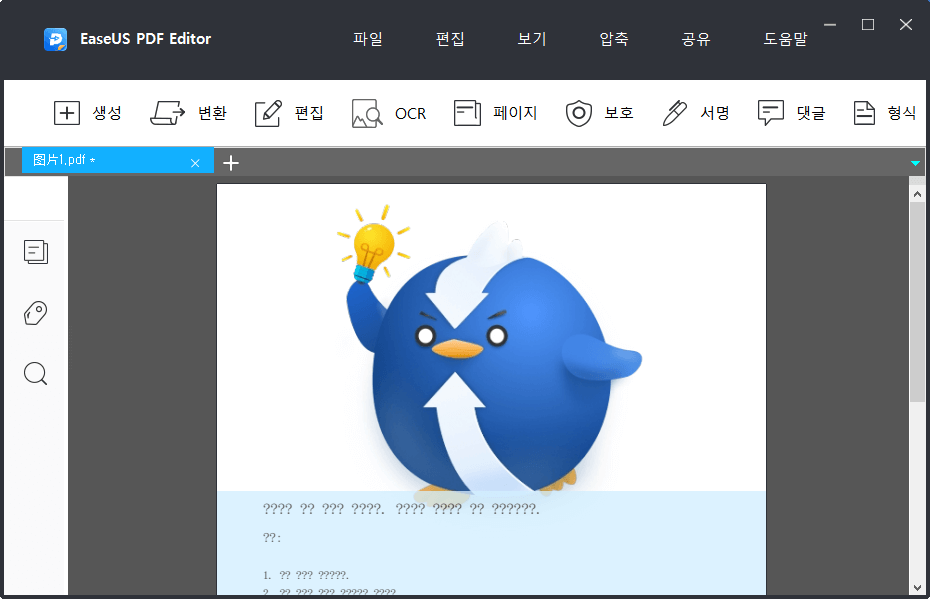Image resolution: width=930 pixels, height=599 pixels.
Task: Expand the tab list dropdown arrow
Action: [x=914, y=162]
